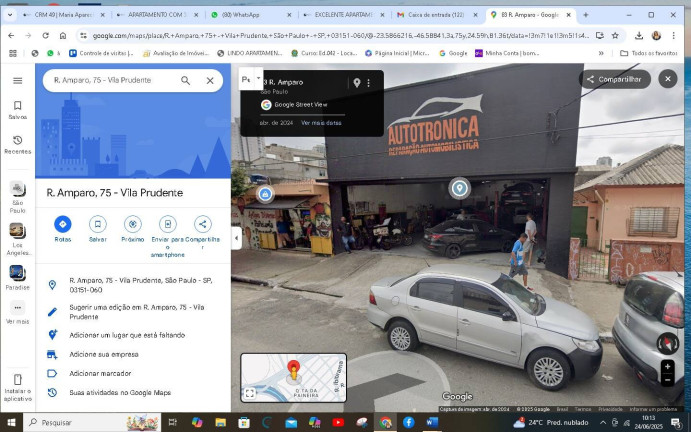
Task: Show hidden system tray icons
Action: pos(603,423)
